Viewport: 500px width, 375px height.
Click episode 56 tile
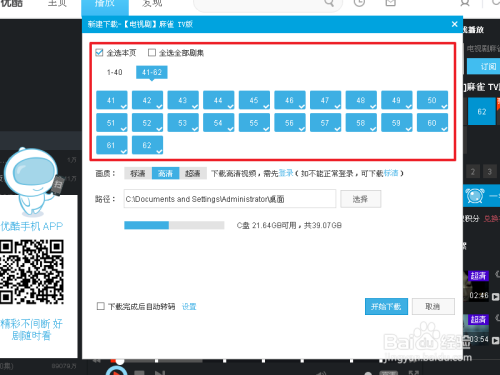coord(290,123)
